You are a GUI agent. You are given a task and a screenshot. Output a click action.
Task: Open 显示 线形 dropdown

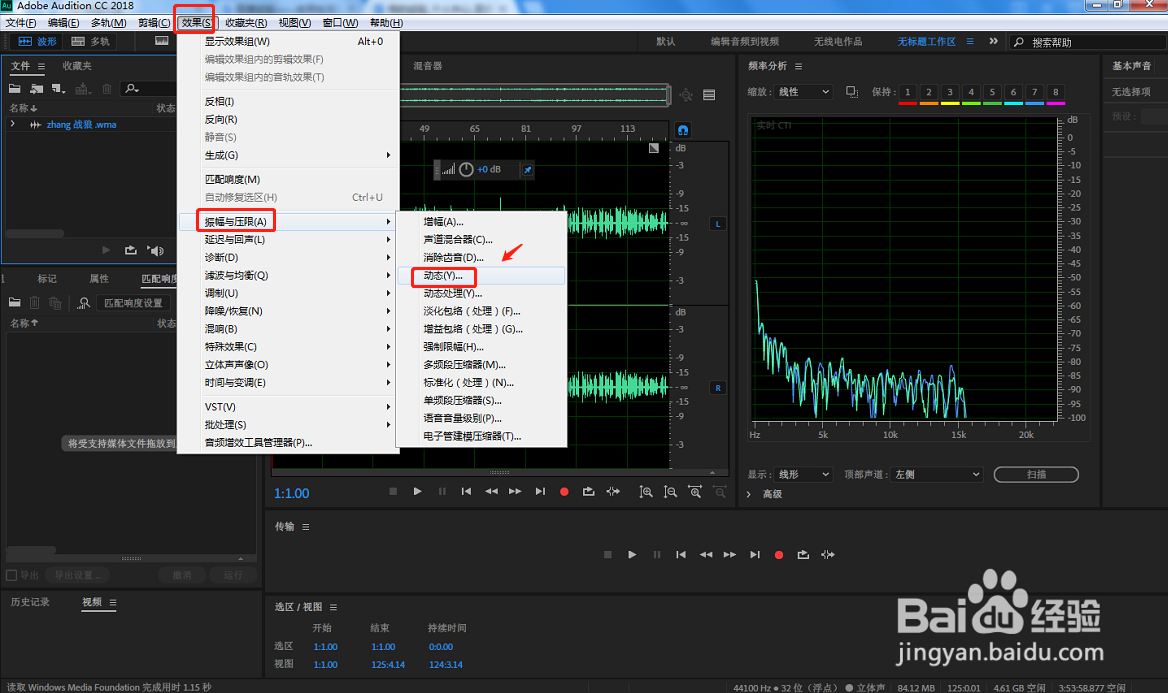[803, 475]
